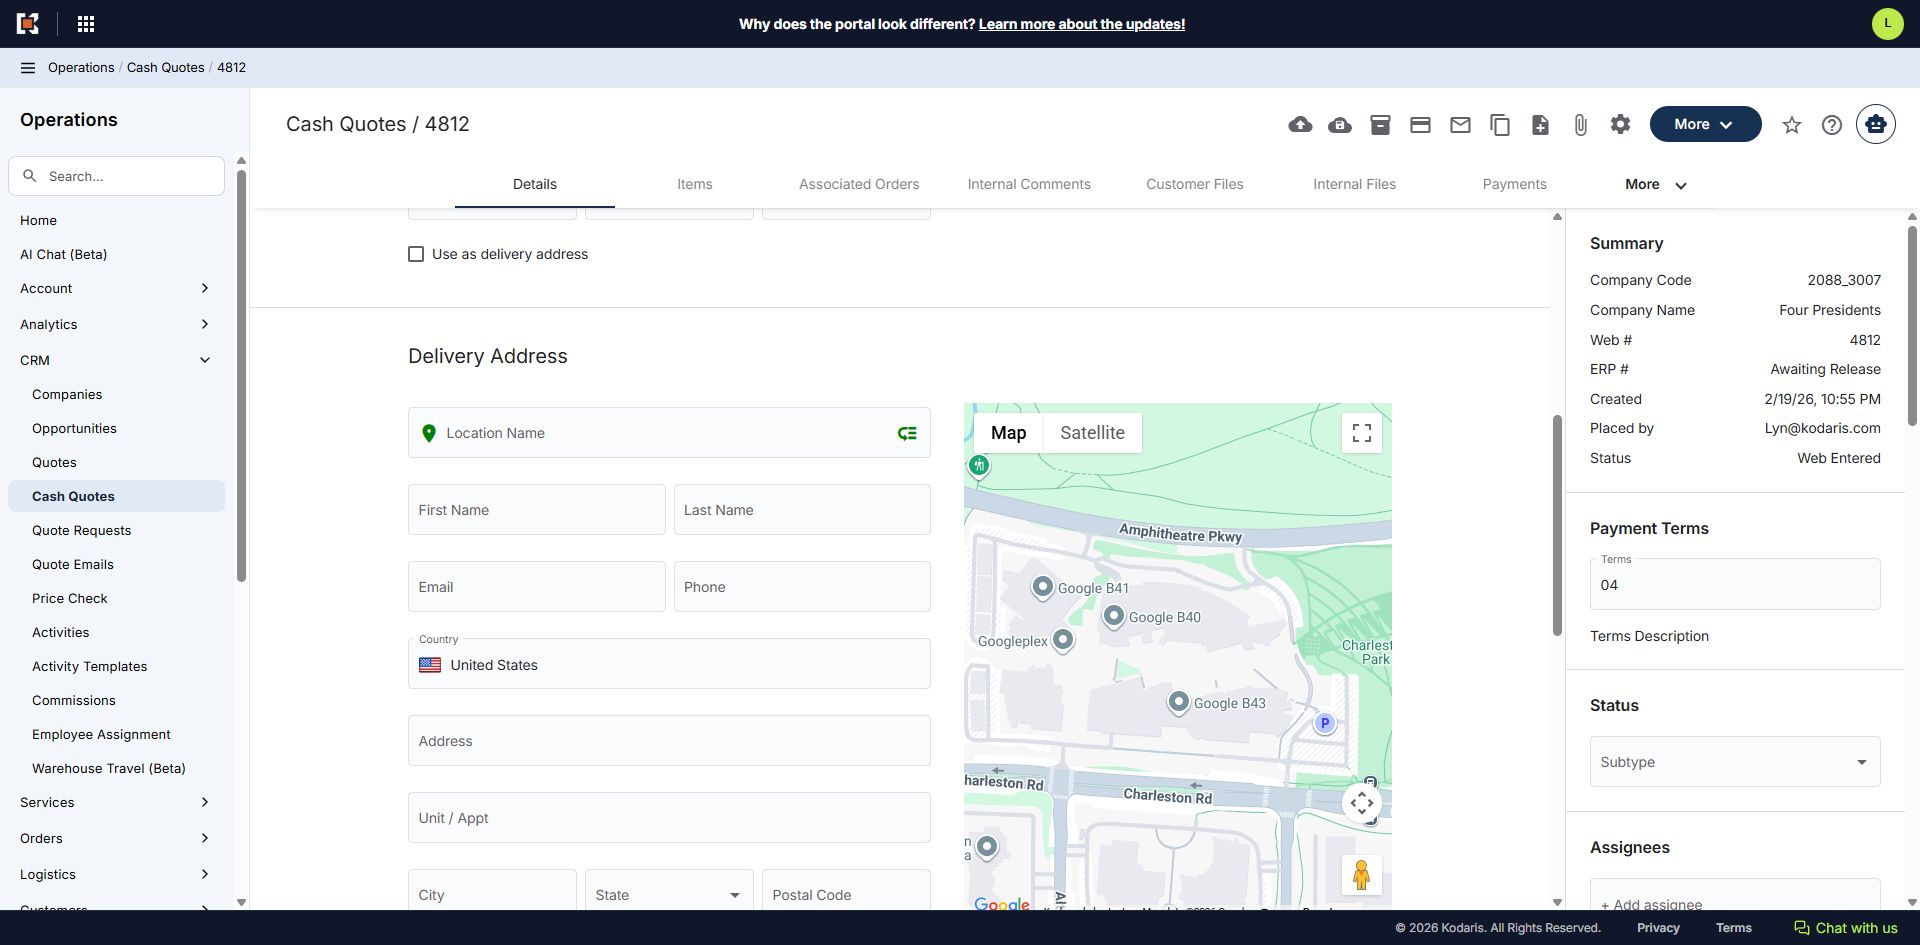The height and width of the screenshot is (945, 1920).
Task: Open the user avatar L menu
Action: click(x=1888, y=24)
